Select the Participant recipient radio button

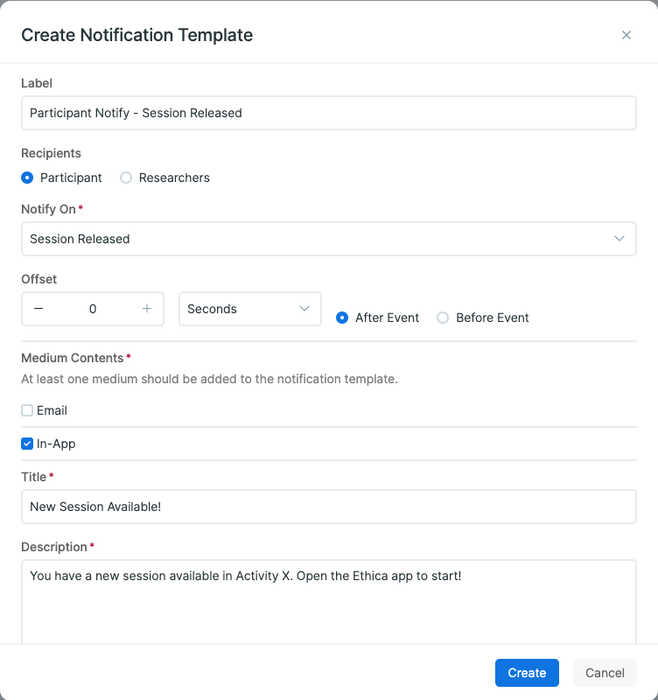[27, 178]
